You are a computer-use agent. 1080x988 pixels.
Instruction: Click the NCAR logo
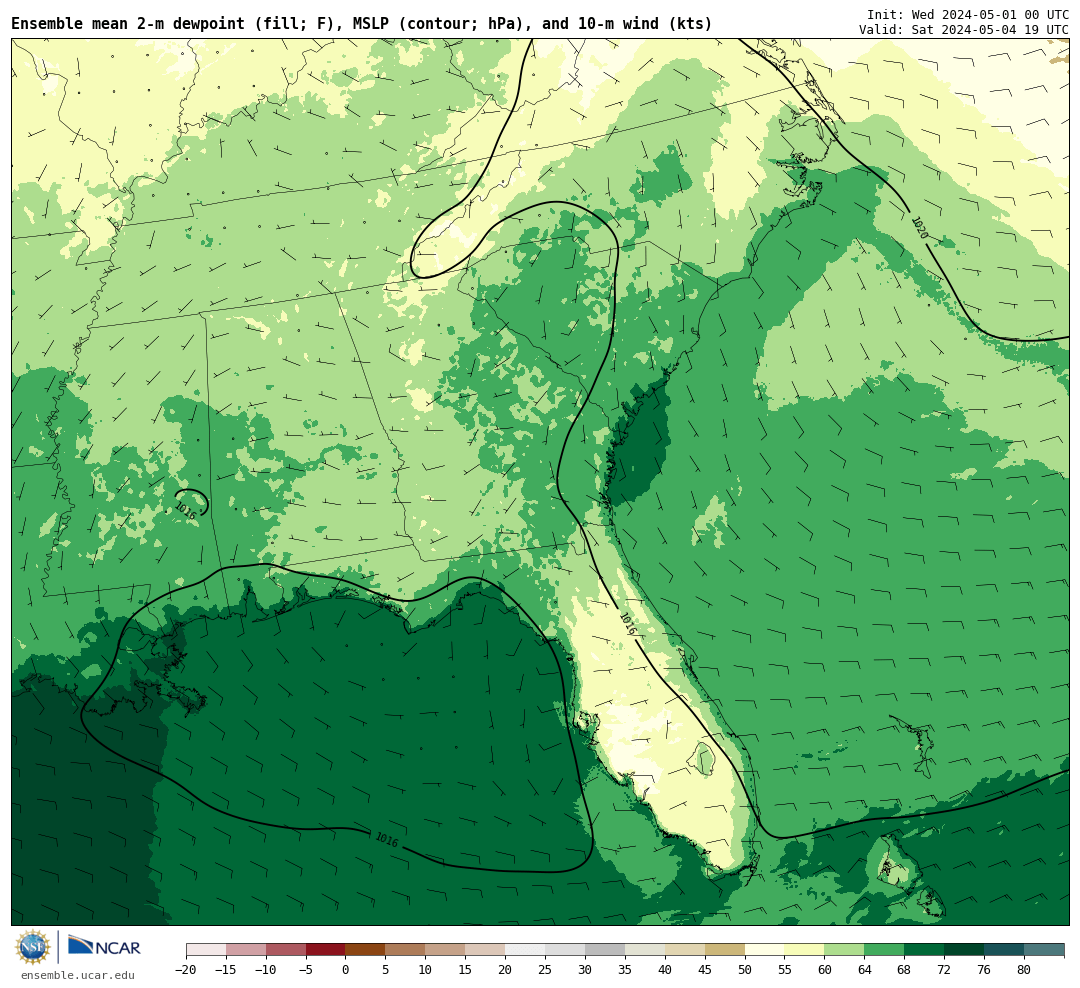(x=104, y=946)
